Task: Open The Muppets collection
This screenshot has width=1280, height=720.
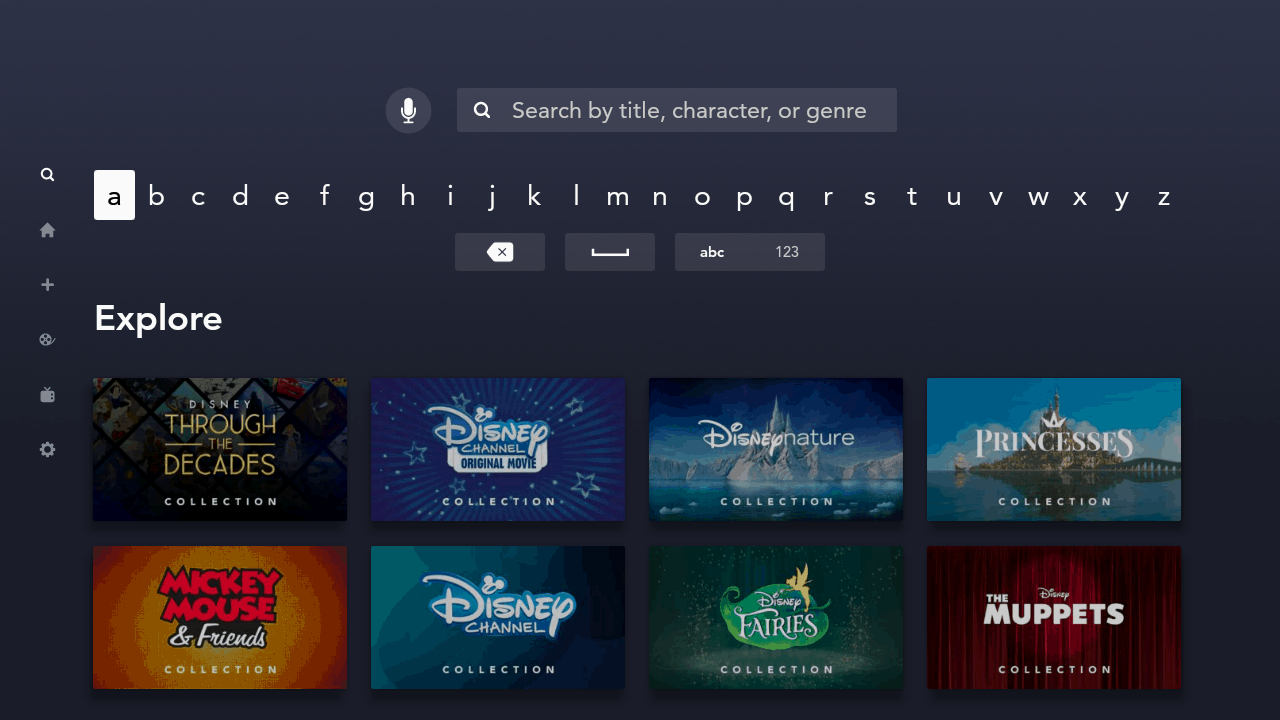Action: pos(1054,617)
